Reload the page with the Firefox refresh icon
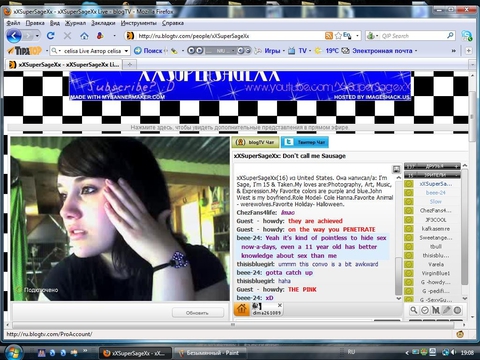The height and width of the screenshot is (360, 480). (51, 36)
